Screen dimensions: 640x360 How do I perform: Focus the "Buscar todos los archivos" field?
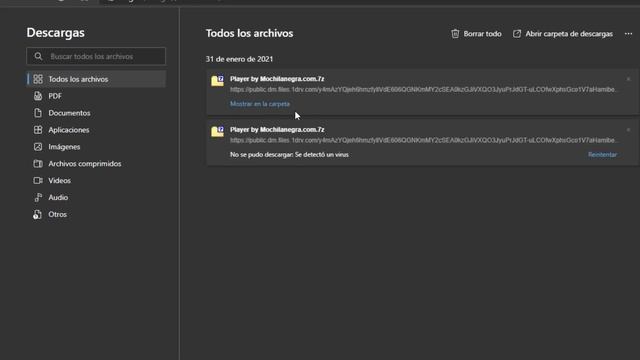[96, 56]
